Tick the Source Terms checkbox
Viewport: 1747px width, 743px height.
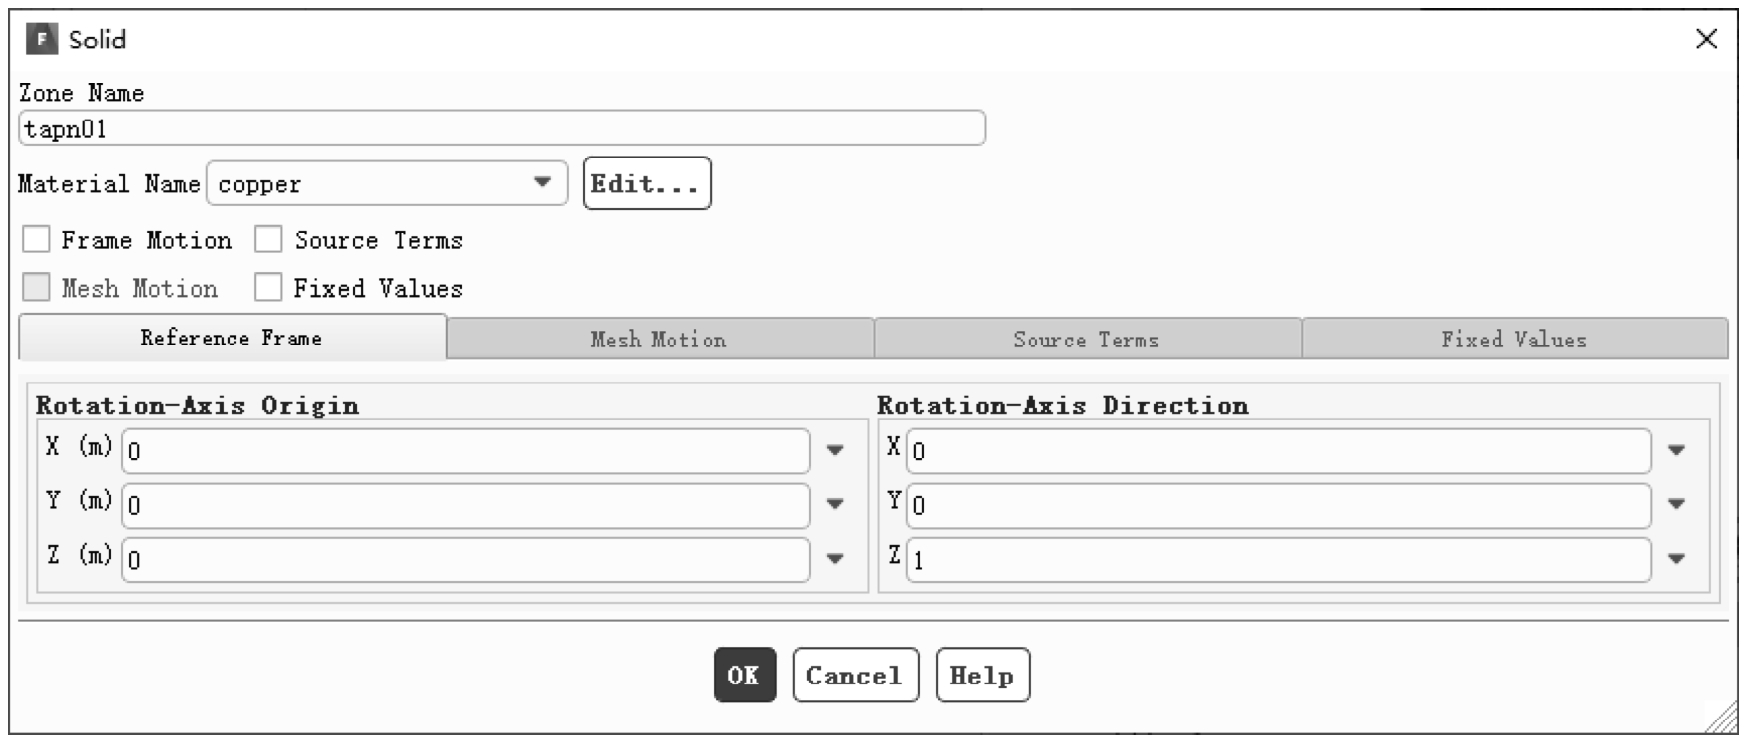[268, 240]
